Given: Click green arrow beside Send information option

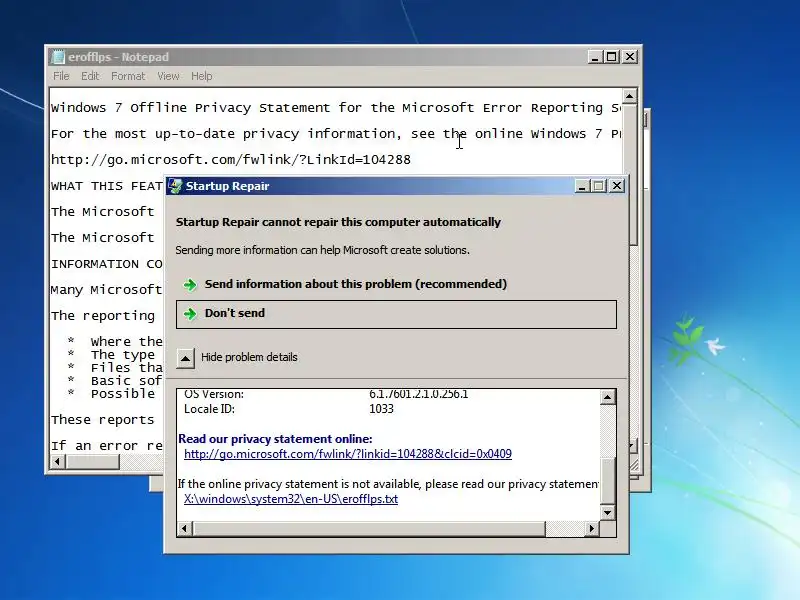Looking at the screenshot, I should [190, 284].
